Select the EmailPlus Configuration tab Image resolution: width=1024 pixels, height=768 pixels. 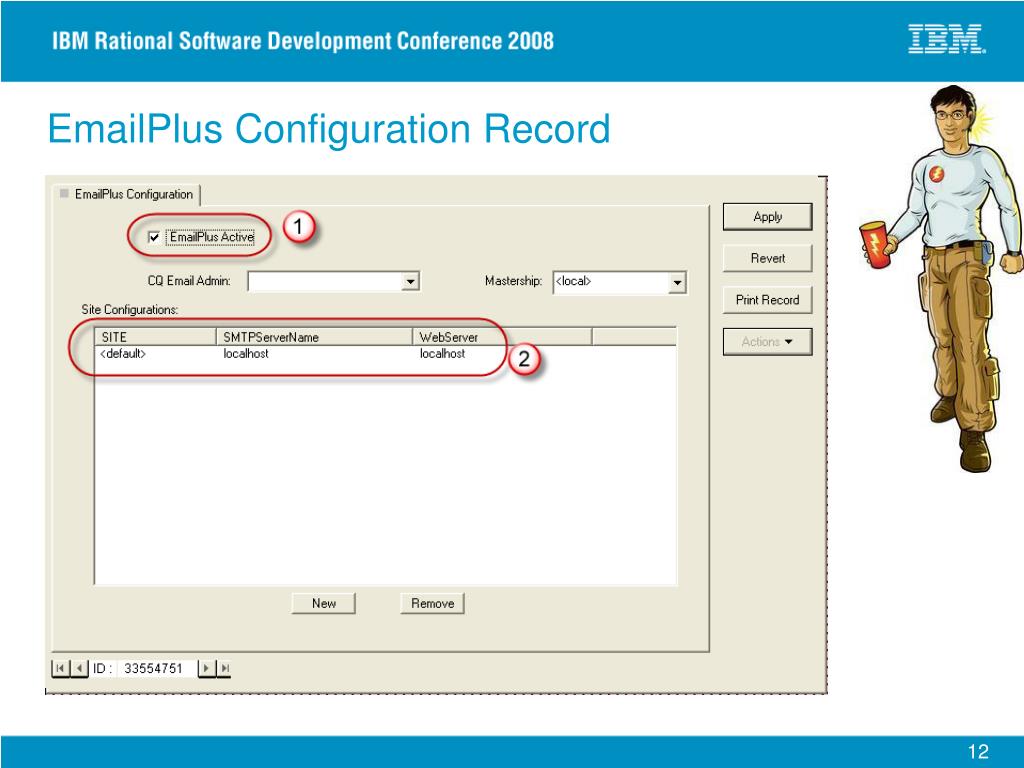tap(127, 194)
